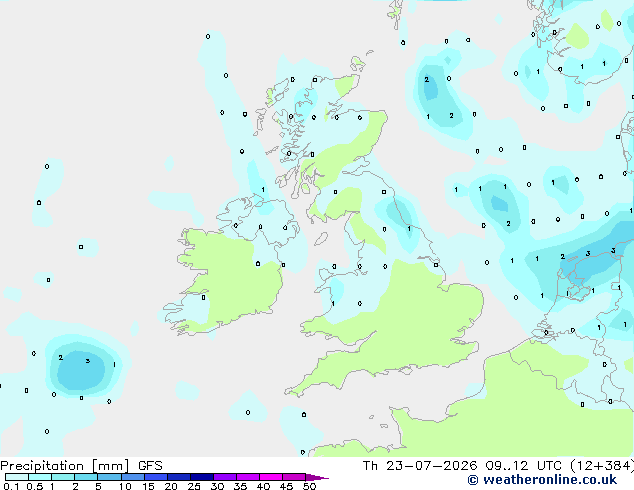Screen dimensions: 634x490
Task: Click the '20' legend scale label
Action: 171,486
